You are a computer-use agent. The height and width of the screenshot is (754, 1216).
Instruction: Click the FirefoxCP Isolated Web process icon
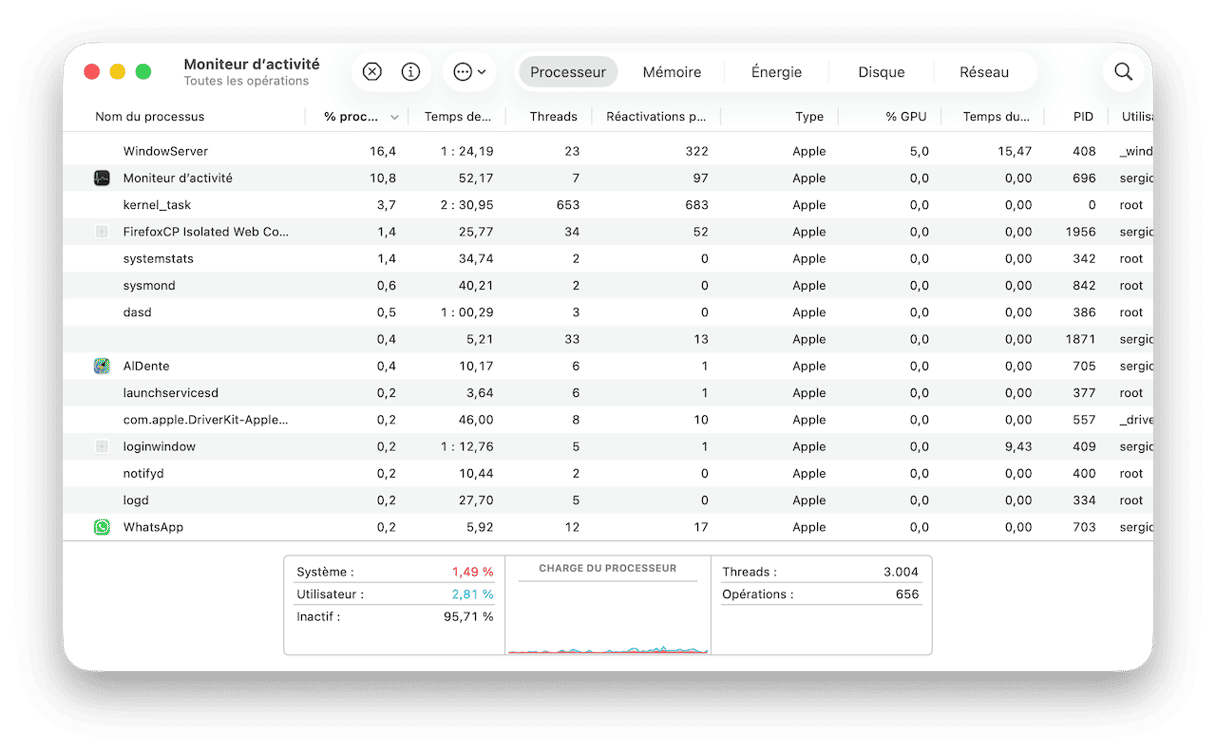coord(102,232)
